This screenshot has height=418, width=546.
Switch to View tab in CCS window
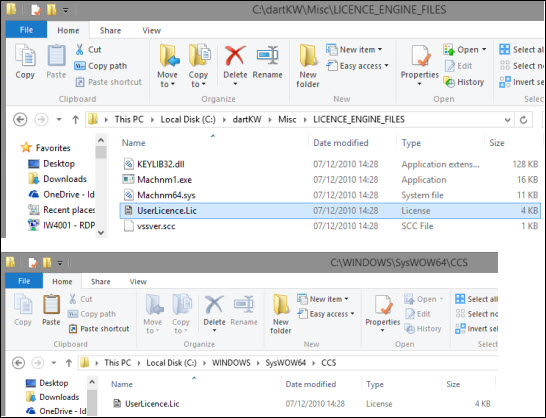click(138, 281)
